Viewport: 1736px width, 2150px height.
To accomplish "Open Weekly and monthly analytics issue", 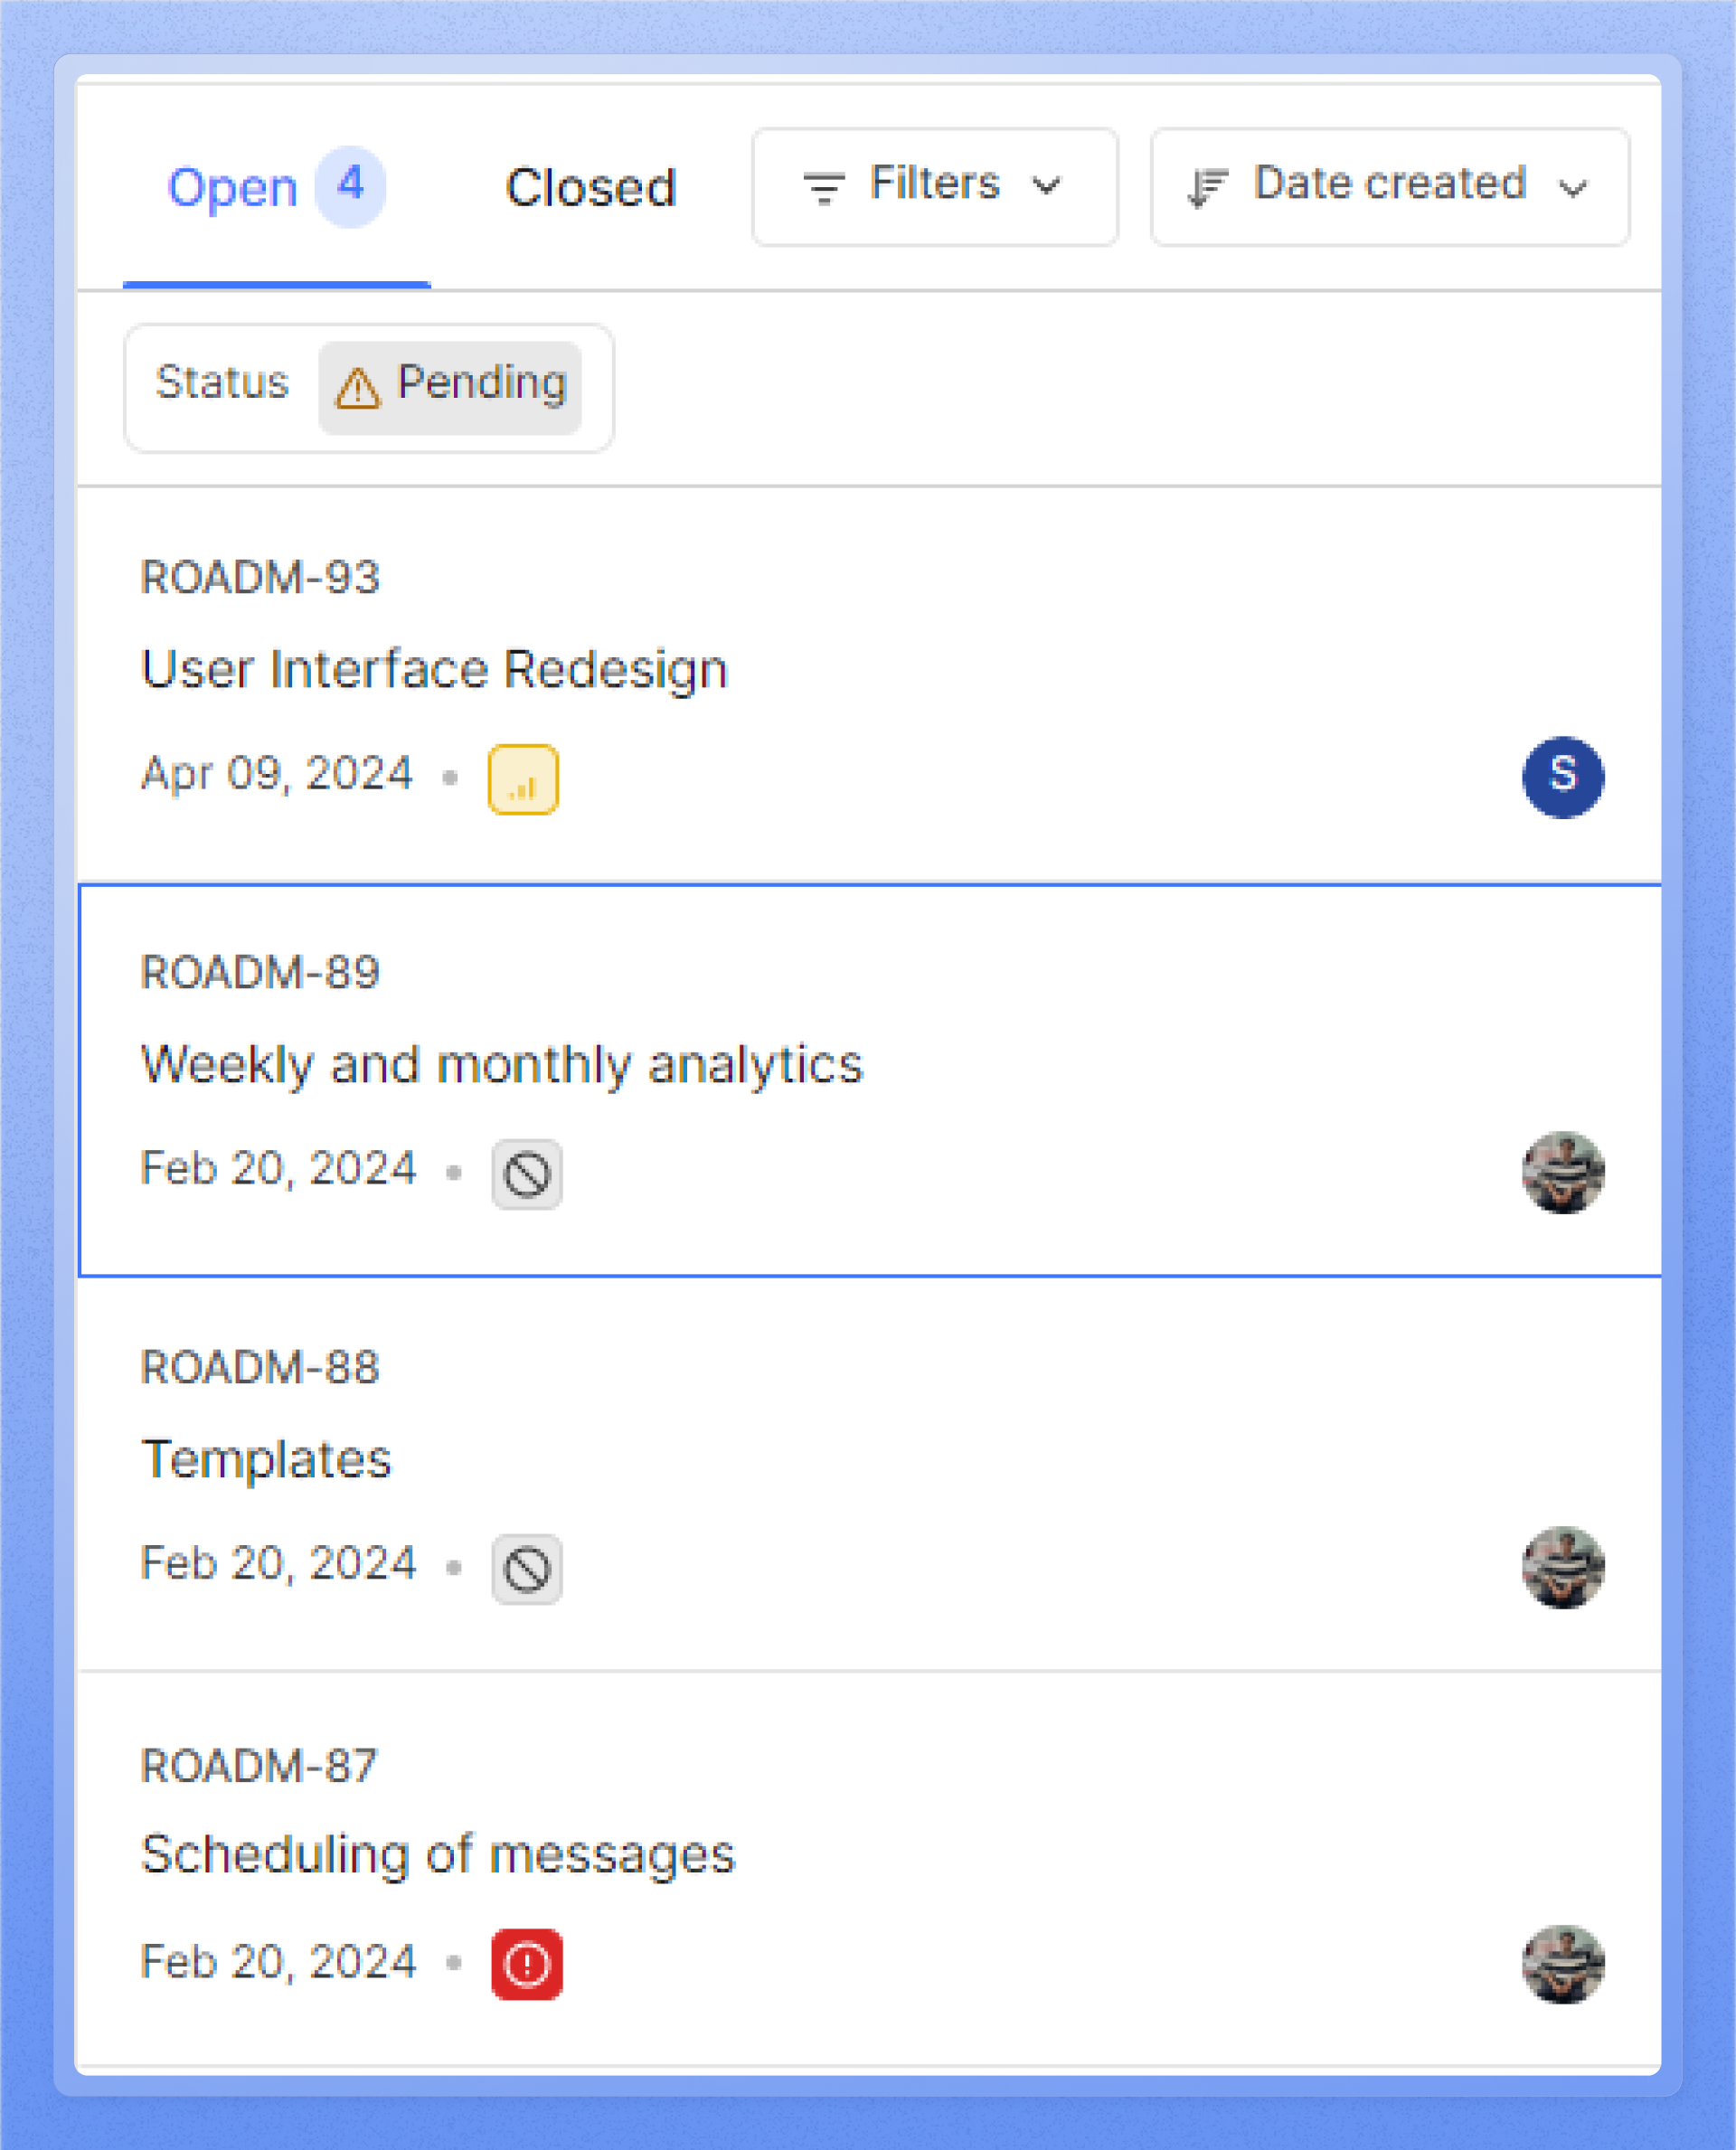I will tap(501, 1064).
